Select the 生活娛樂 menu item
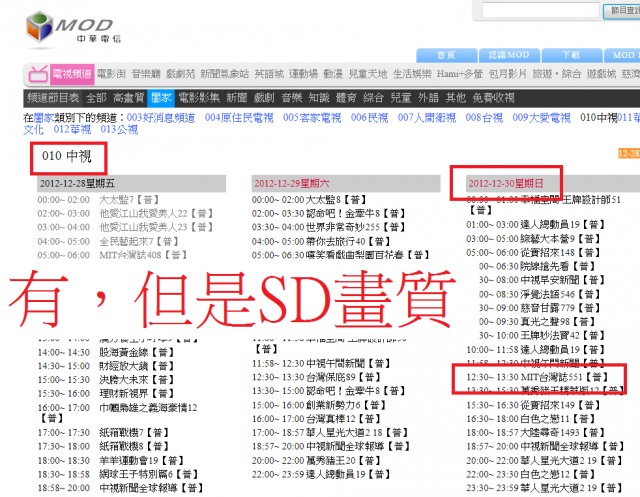 click(412, 74)
